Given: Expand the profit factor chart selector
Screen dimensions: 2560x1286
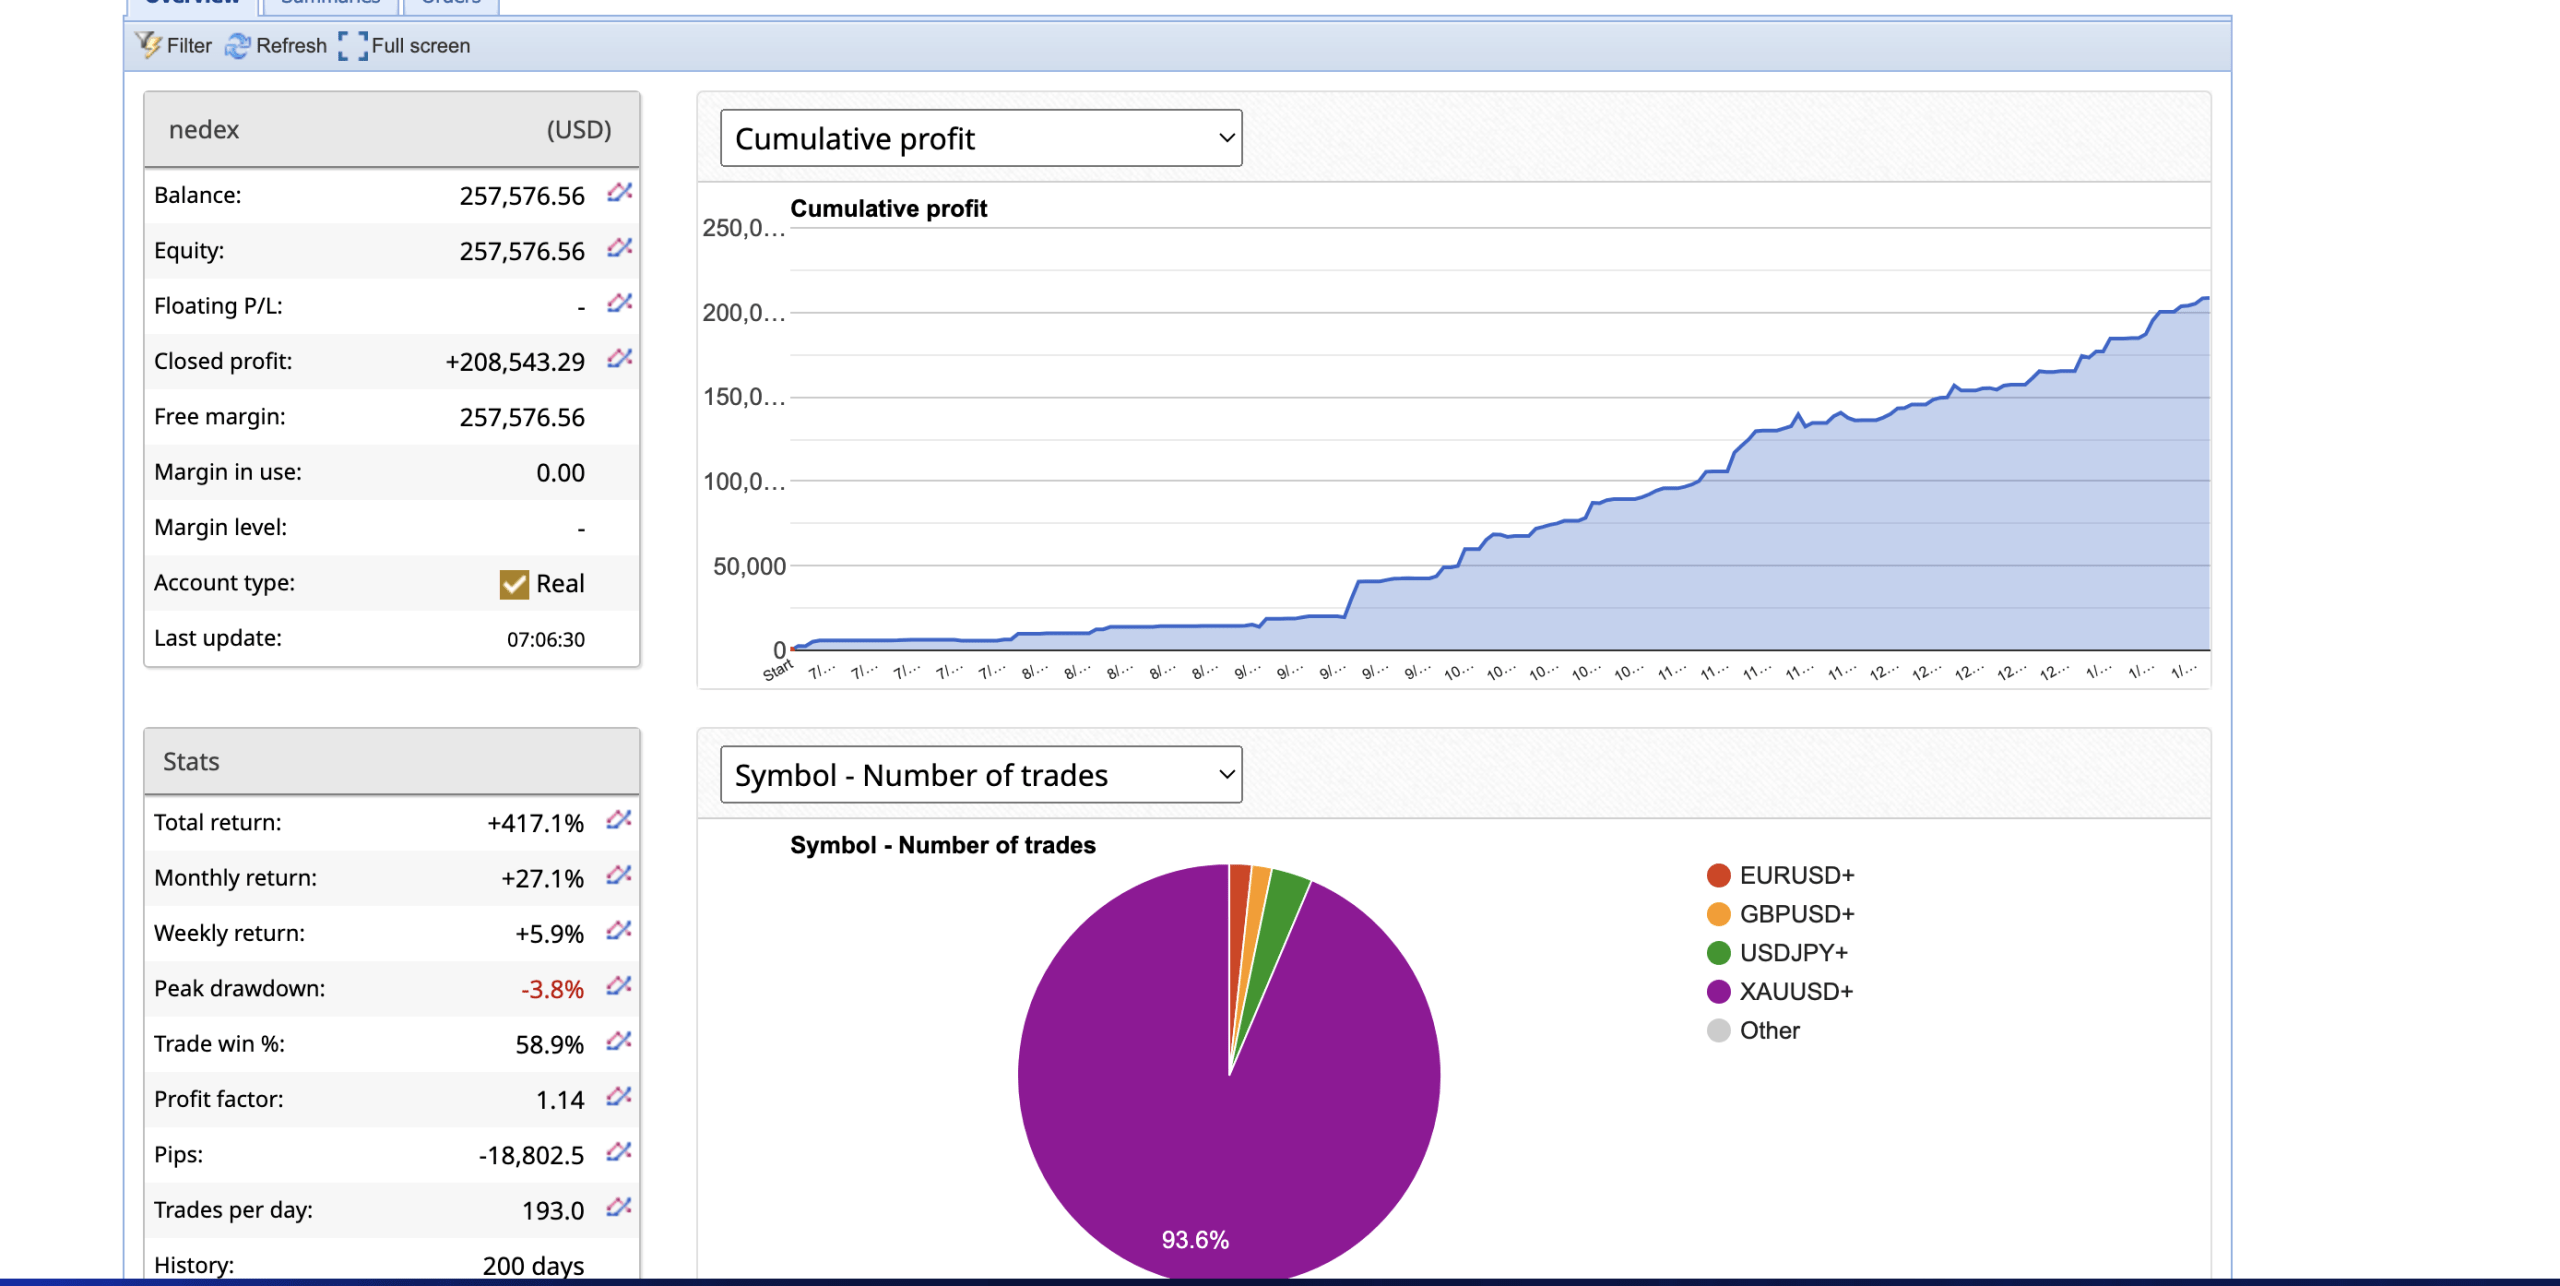Looking at the screenshot, I should (x=619, y=1097).
